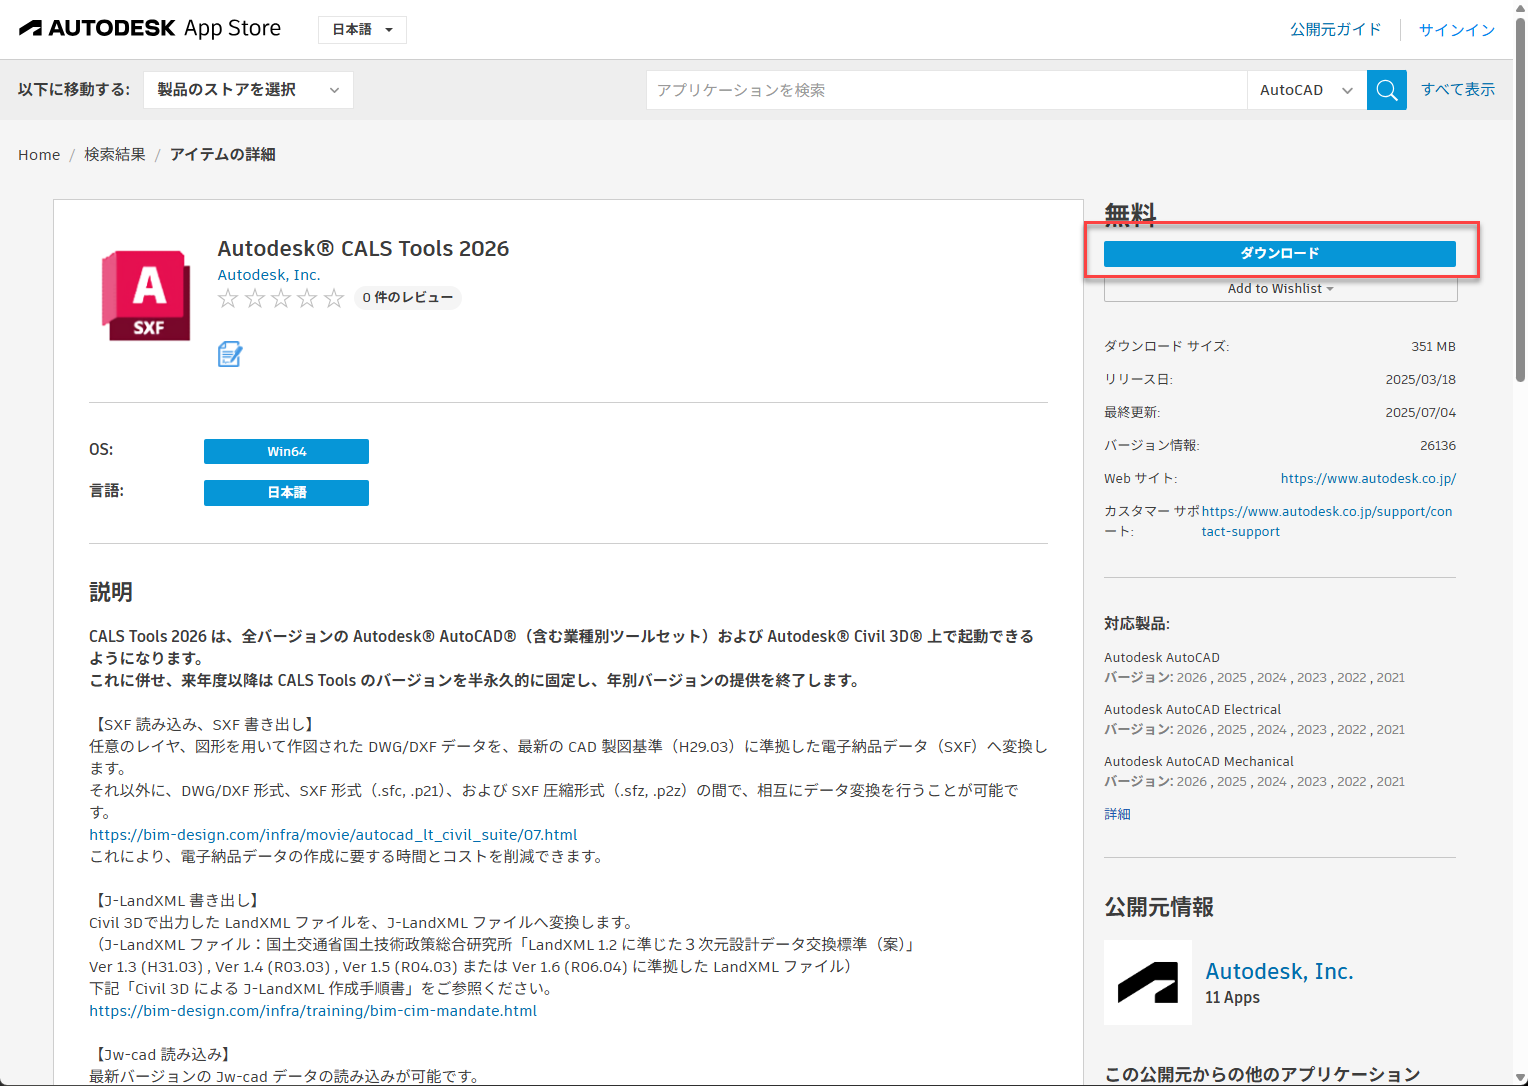Open the bim-cim-mandate.html training link
The image size is (1528, 1086).
[x=313, y=1011]
